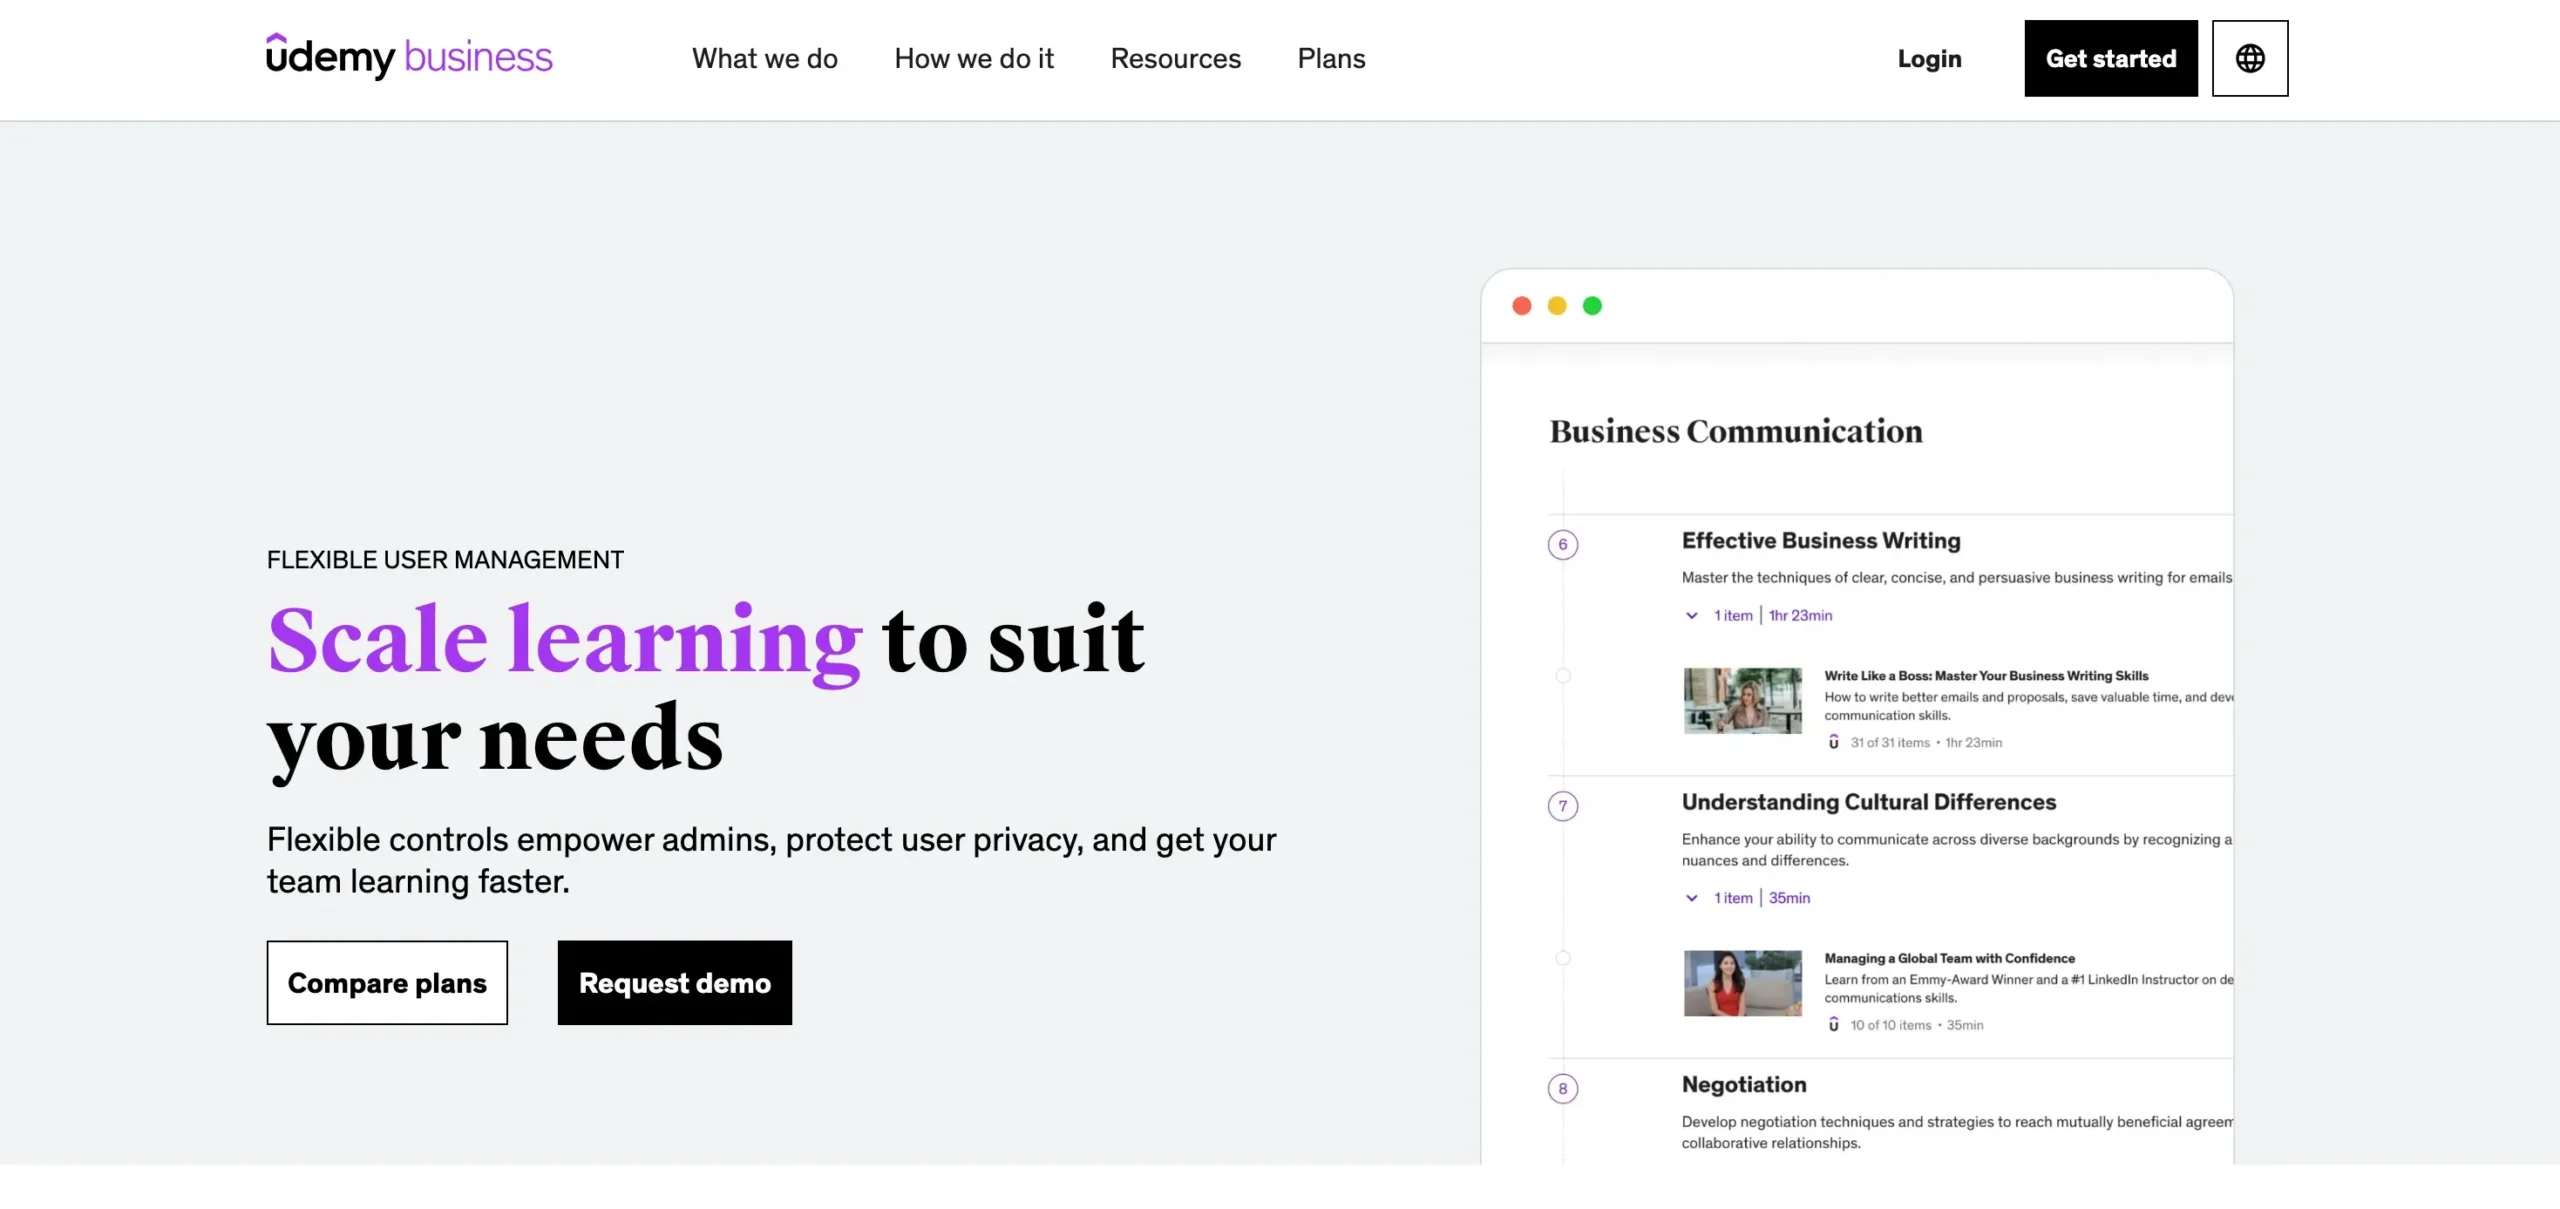Click the step 8 circle marker
Screen dimensions: 2560x1209
(x=1562, y=1088)
